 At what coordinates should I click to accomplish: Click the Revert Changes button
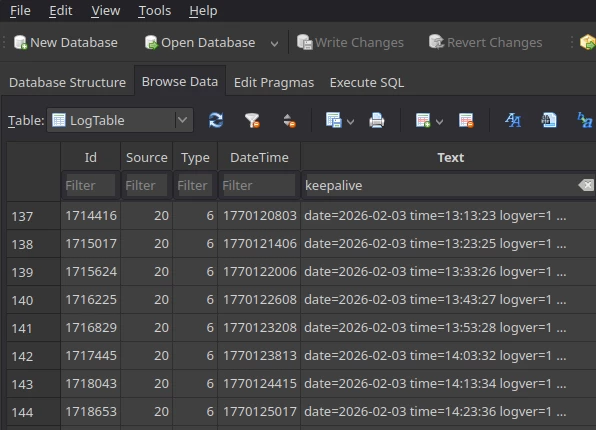(485, 42)
